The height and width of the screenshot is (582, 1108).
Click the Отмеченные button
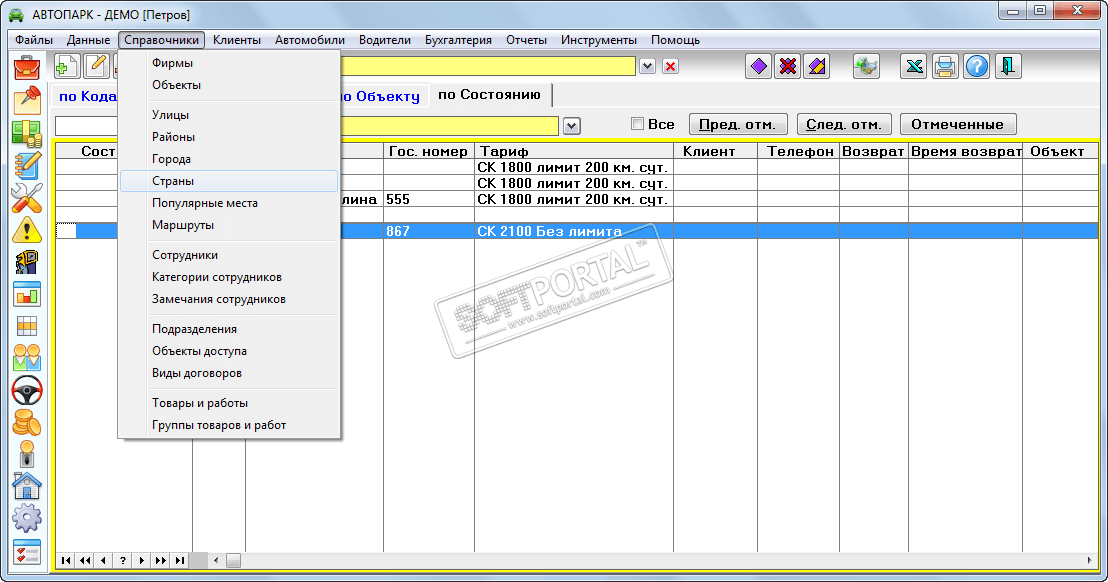pyautogui.click(x=957, y=124)
